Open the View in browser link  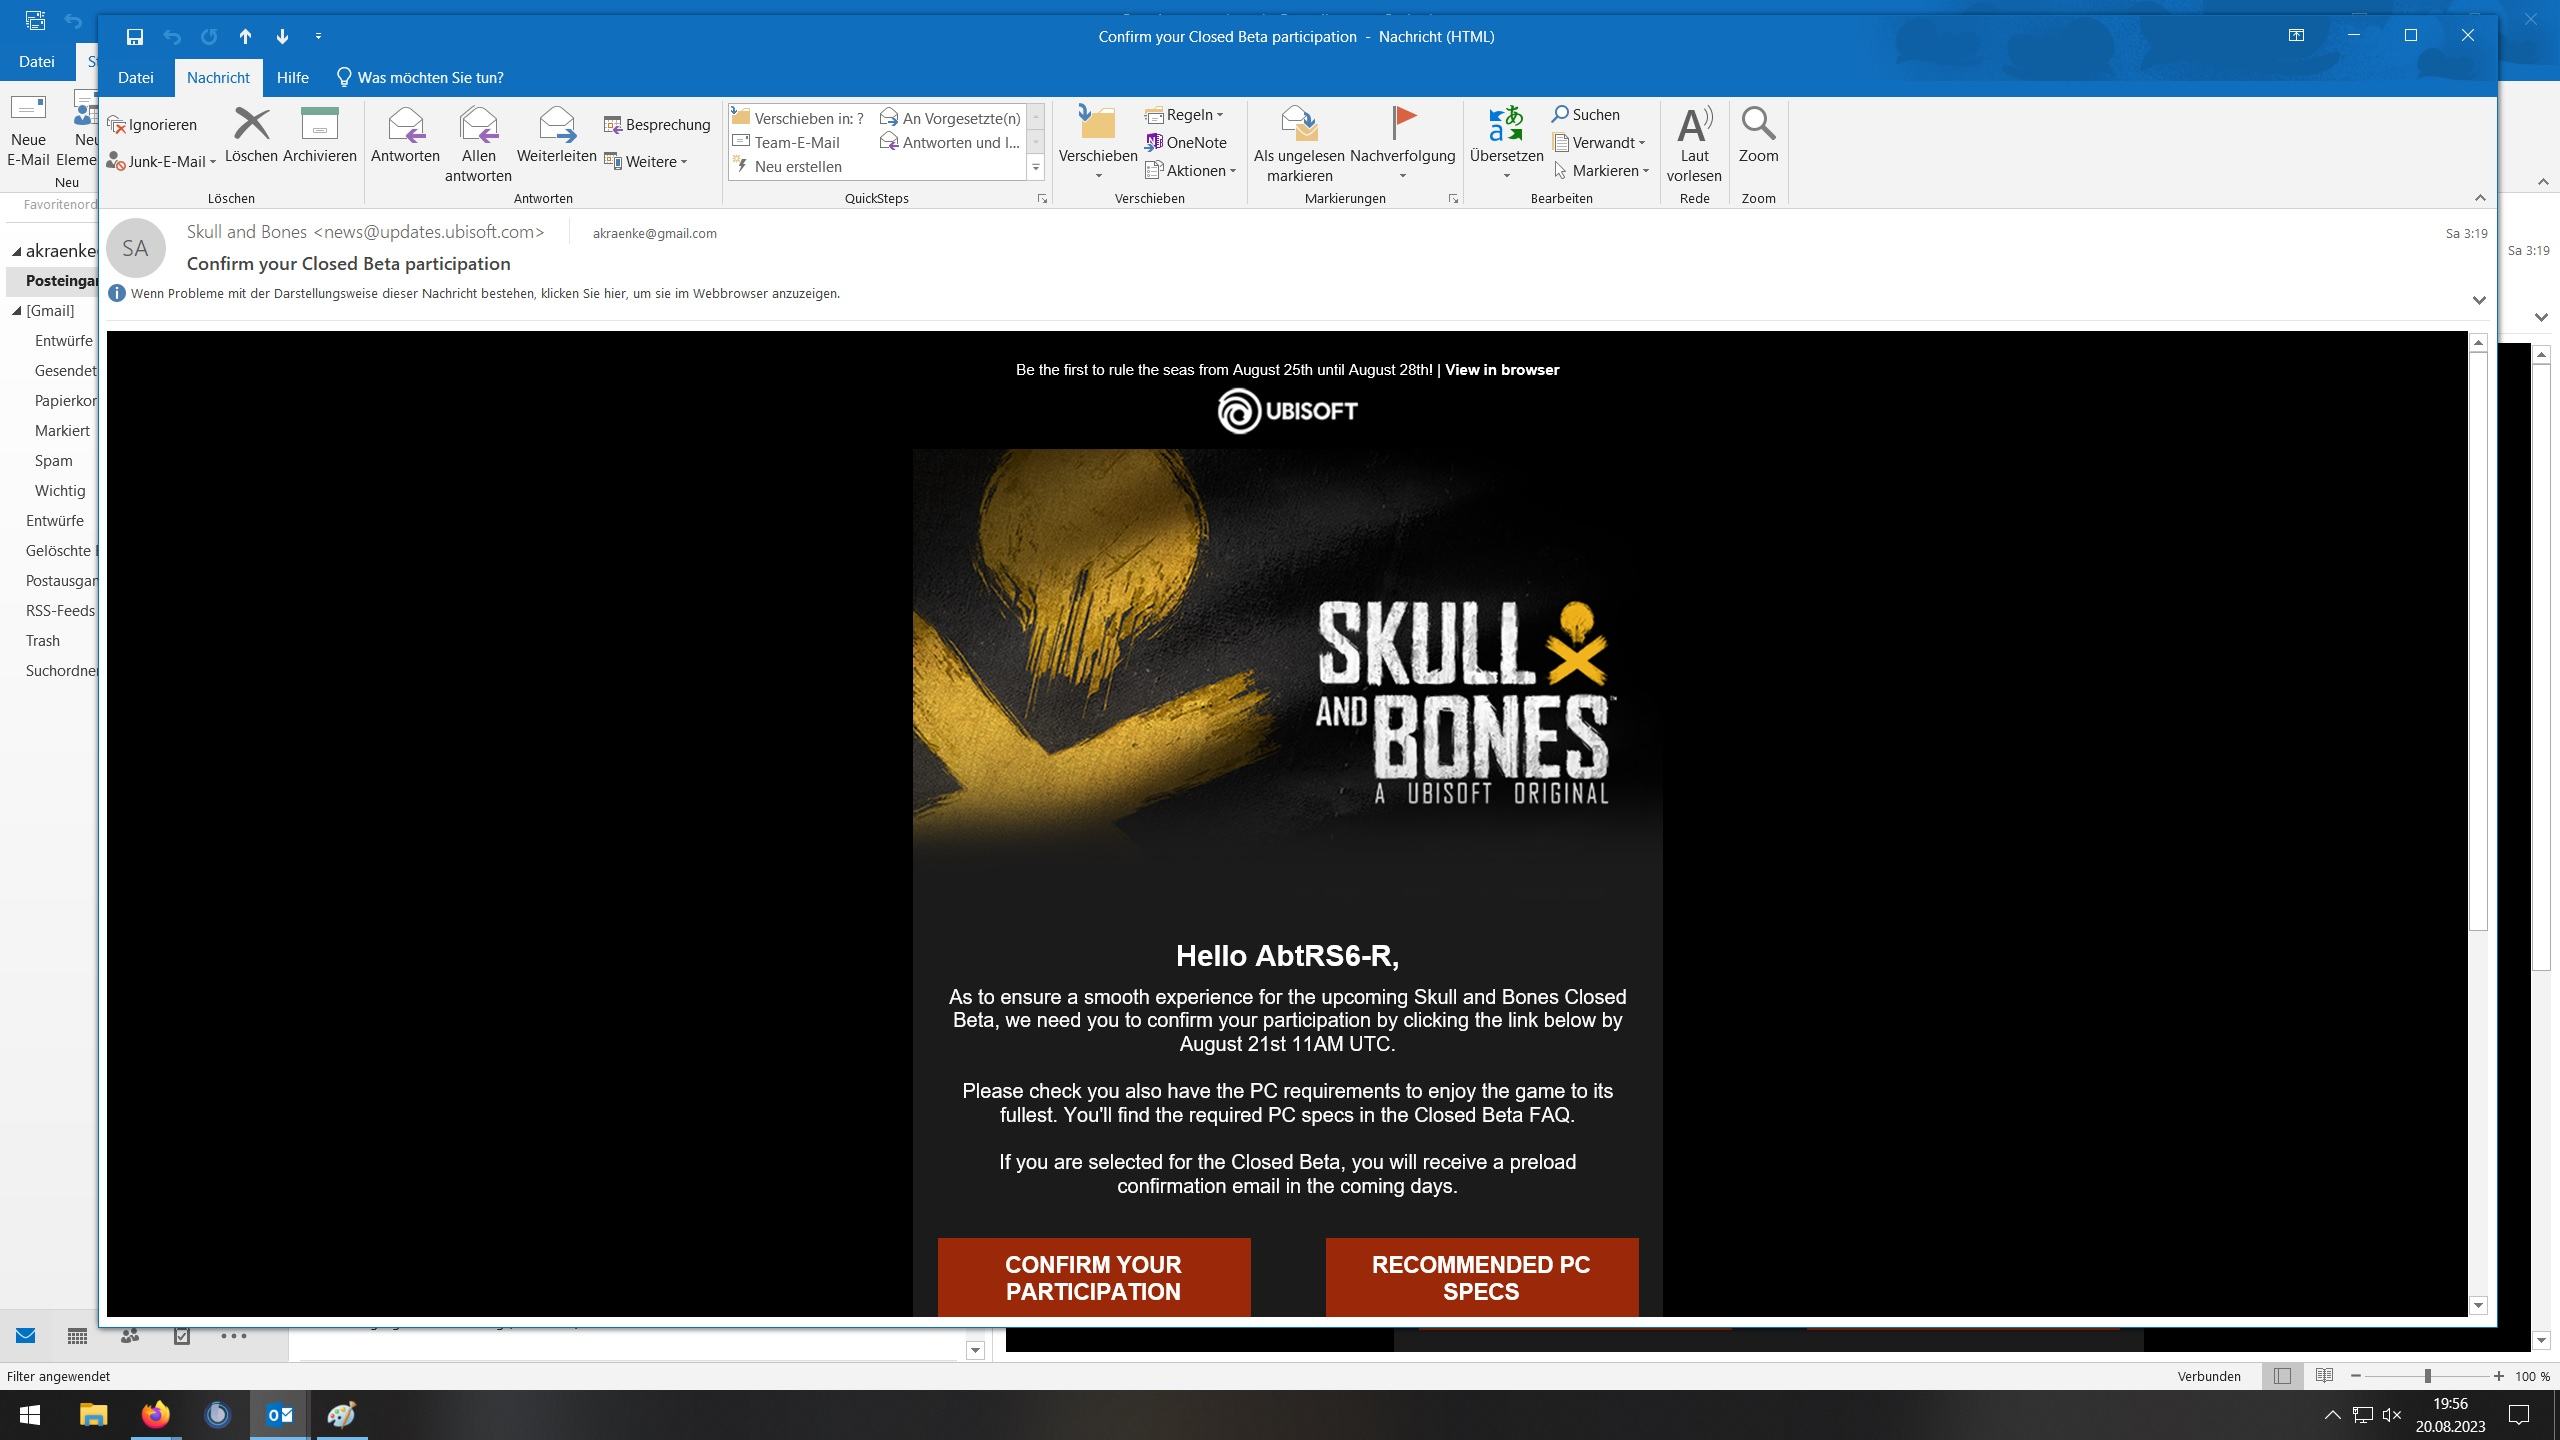click(x=1501, y=370)
